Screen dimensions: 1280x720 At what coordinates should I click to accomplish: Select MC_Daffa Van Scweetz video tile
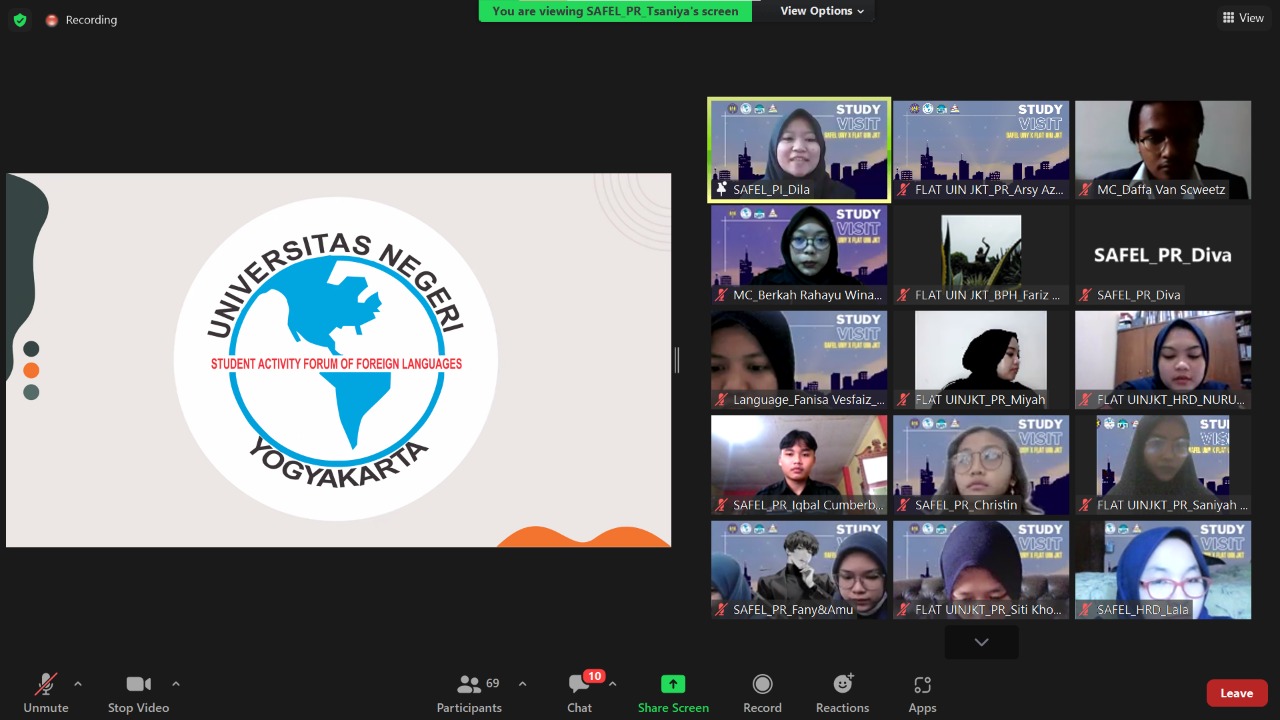1162,150
